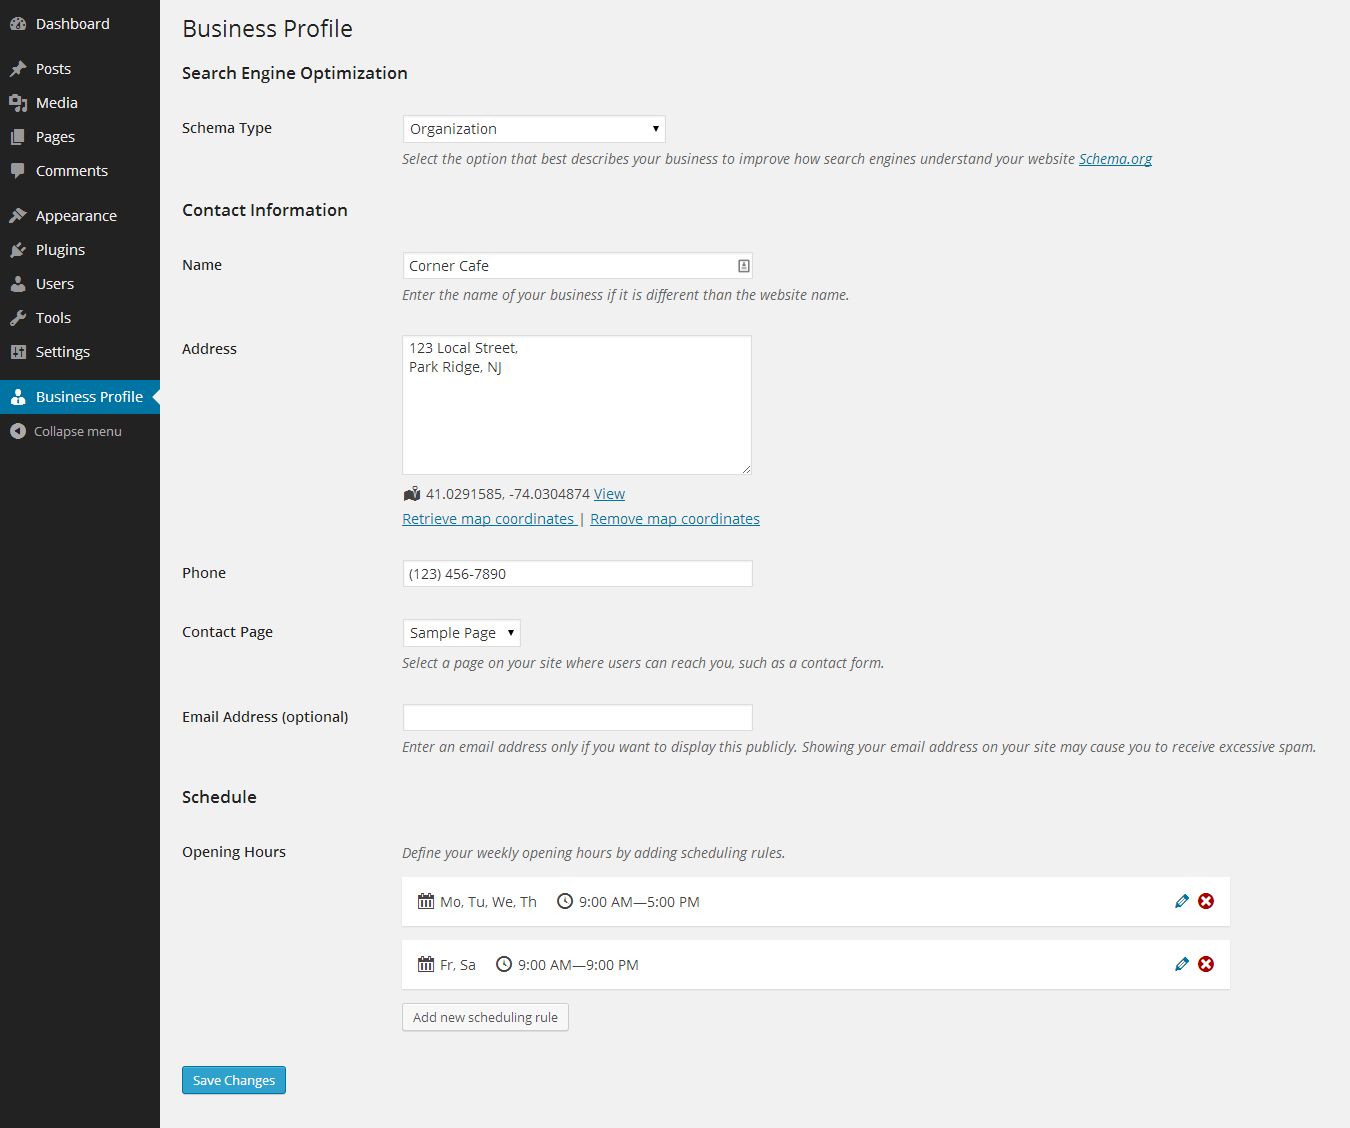Click Add new scheduling rule button

[485, 1017]
